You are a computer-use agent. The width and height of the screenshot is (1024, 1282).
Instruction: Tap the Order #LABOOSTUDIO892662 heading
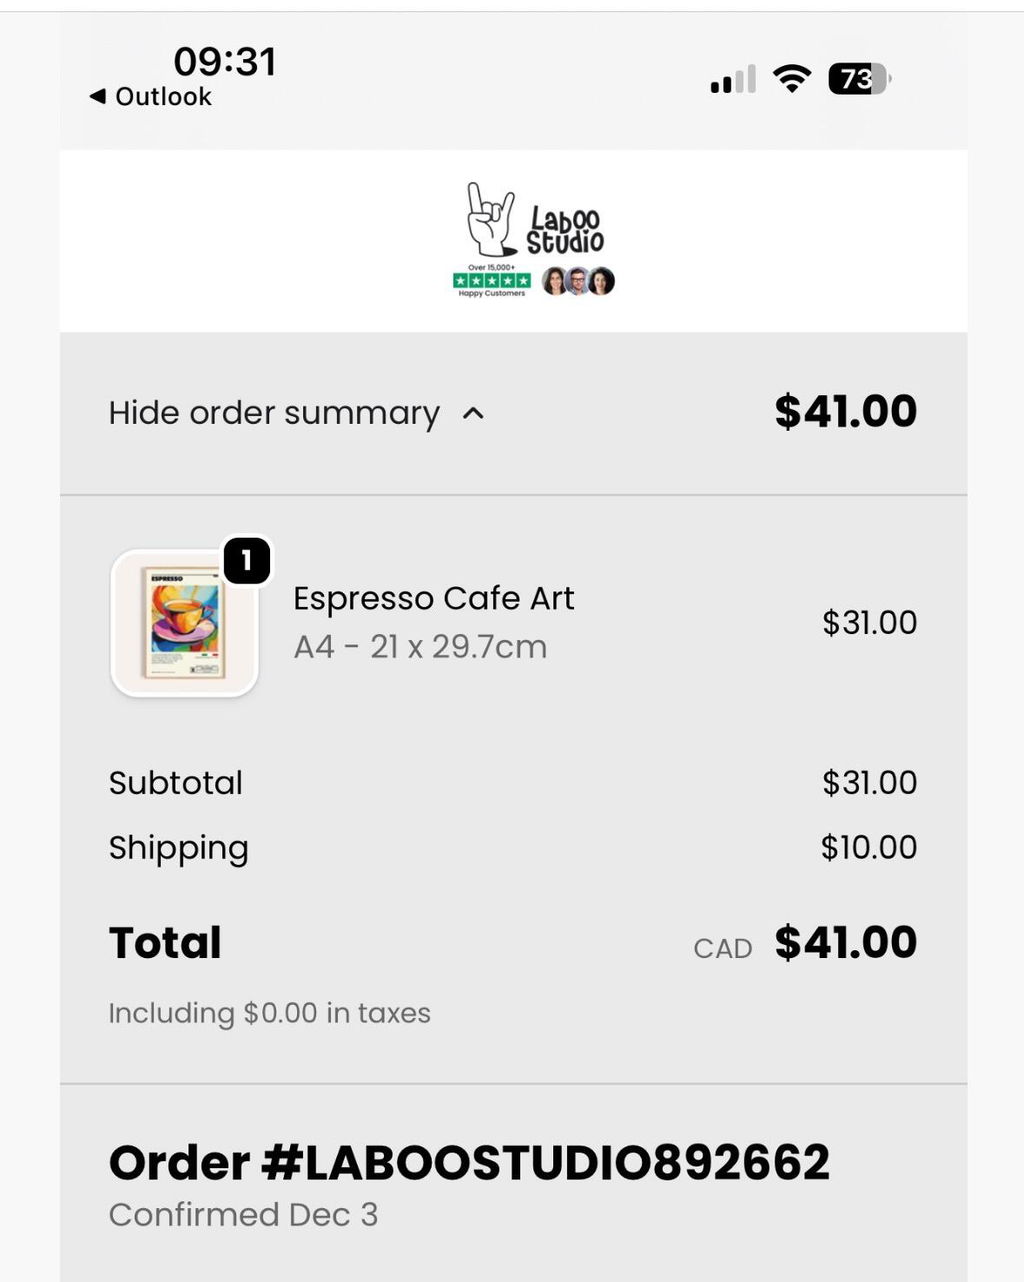point(469,1162)
